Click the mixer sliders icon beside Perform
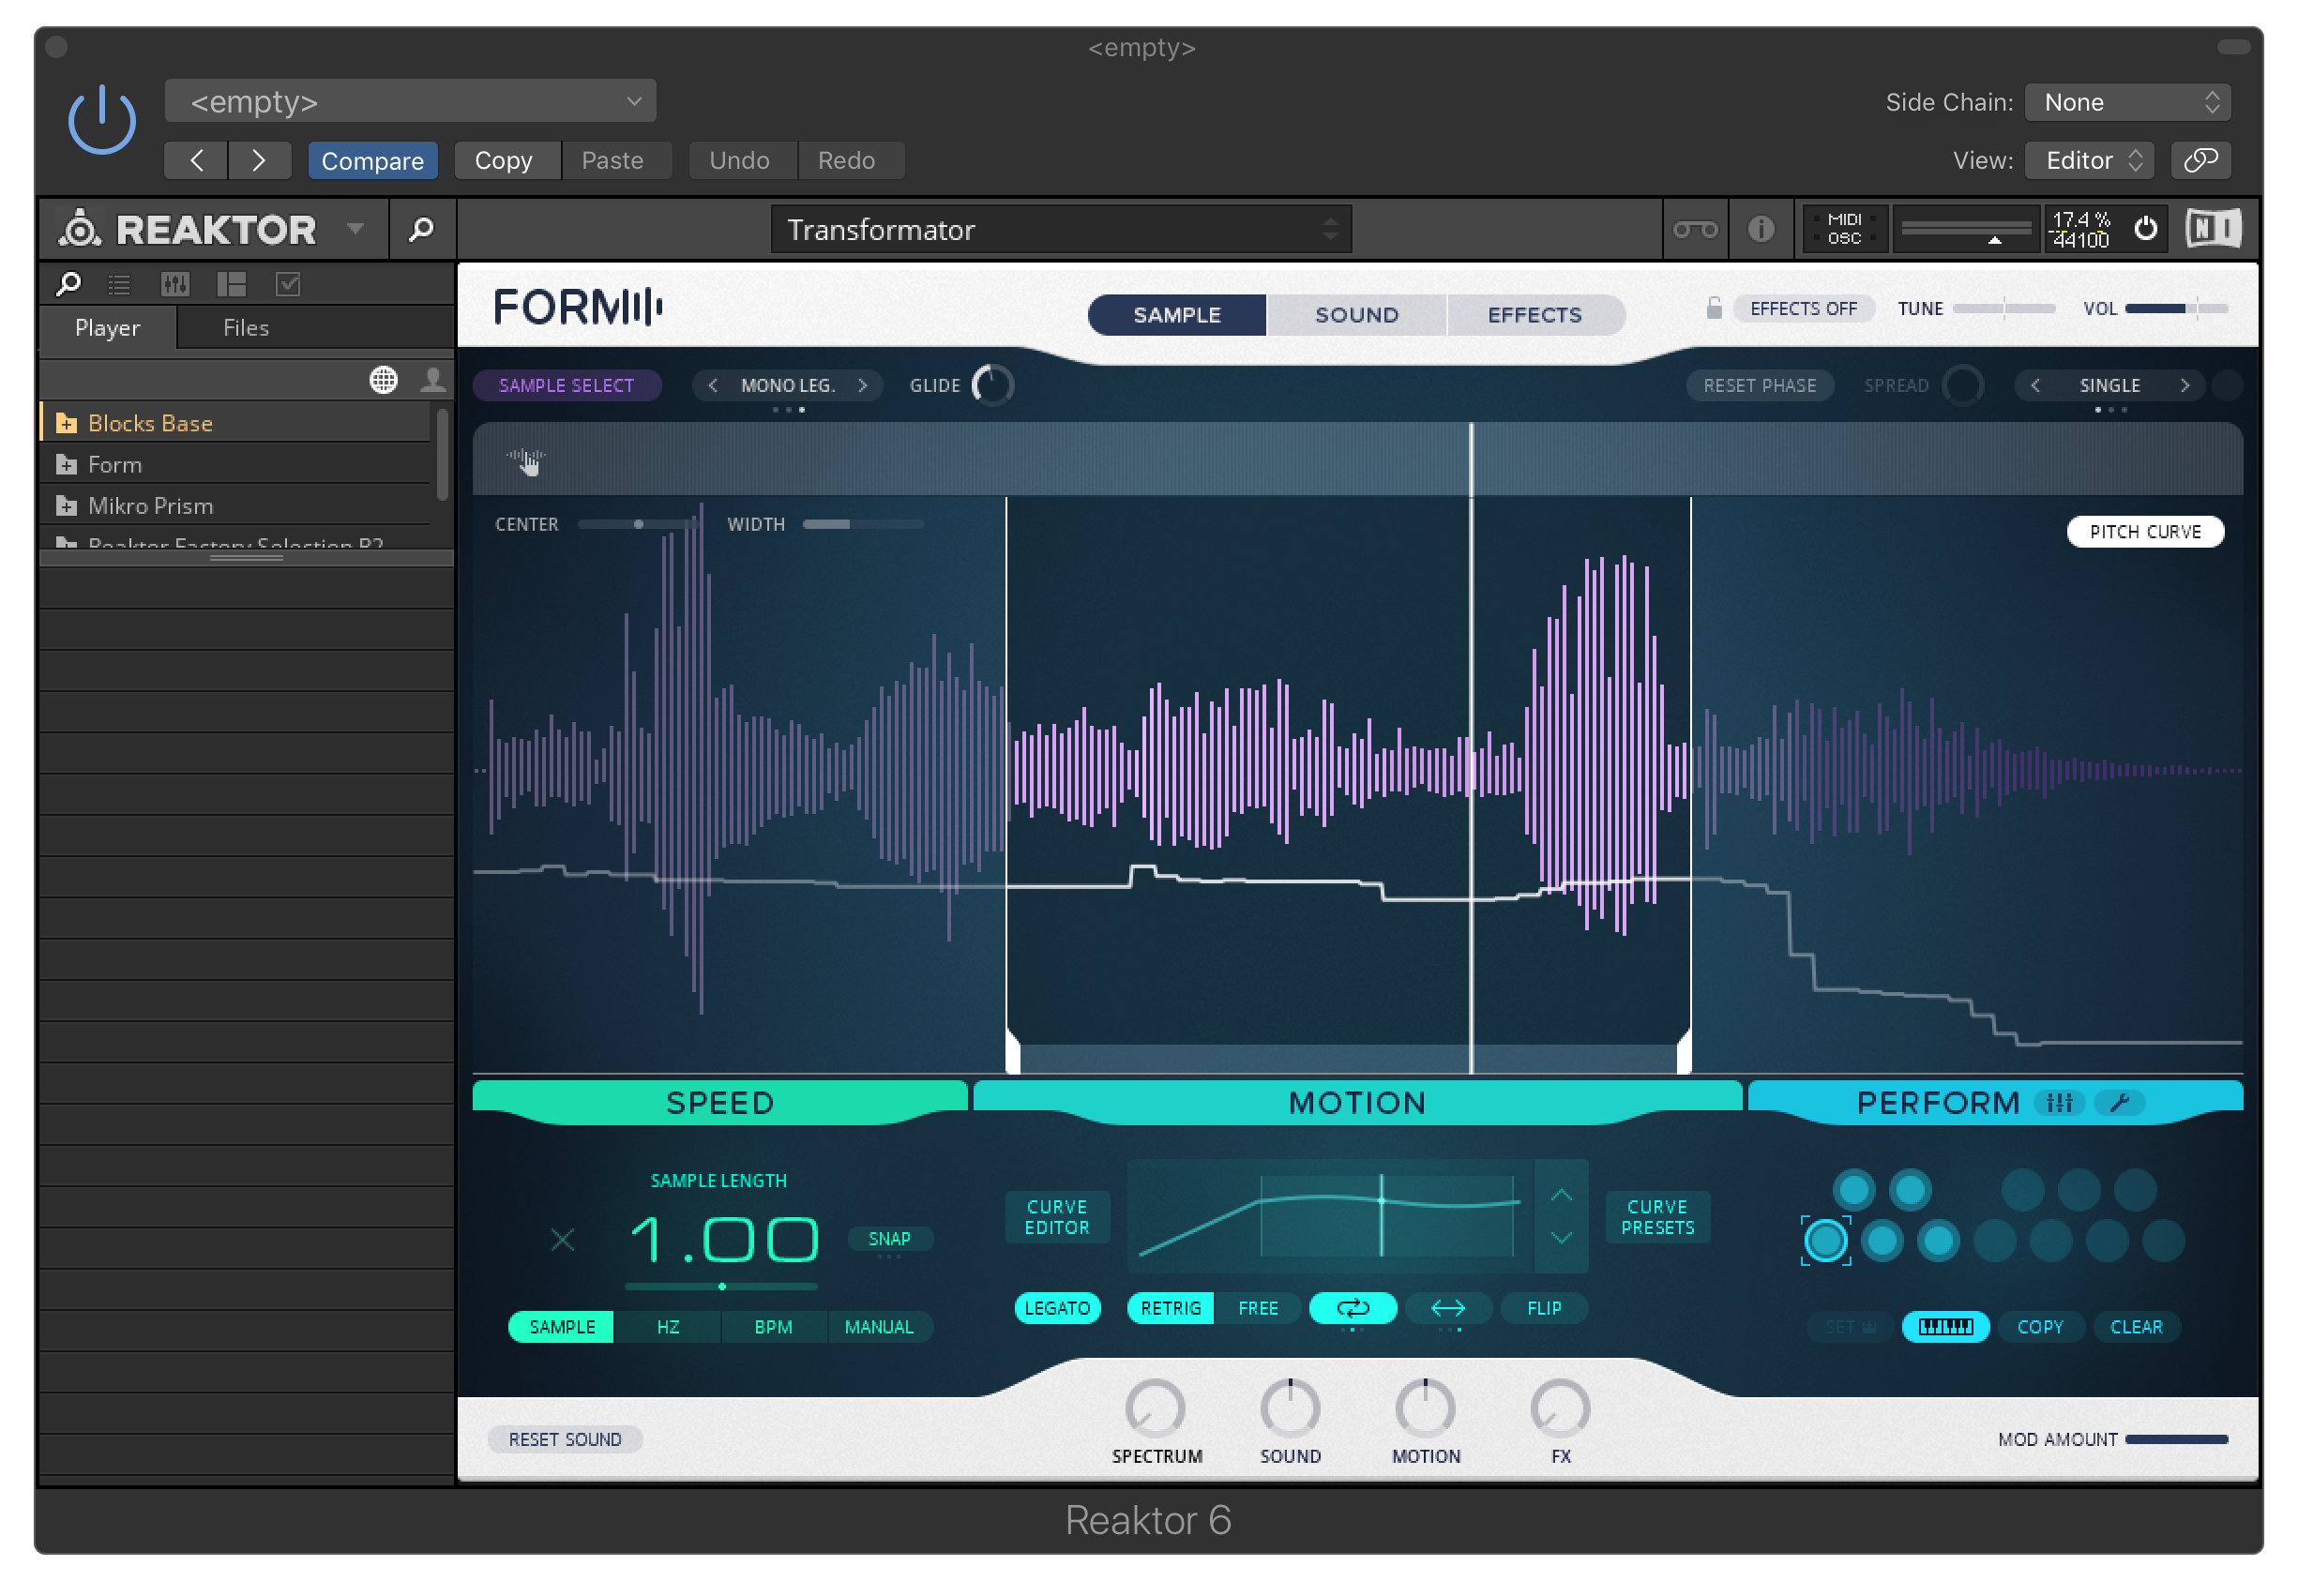 pyautogui.click(x=2059, y=1102)
